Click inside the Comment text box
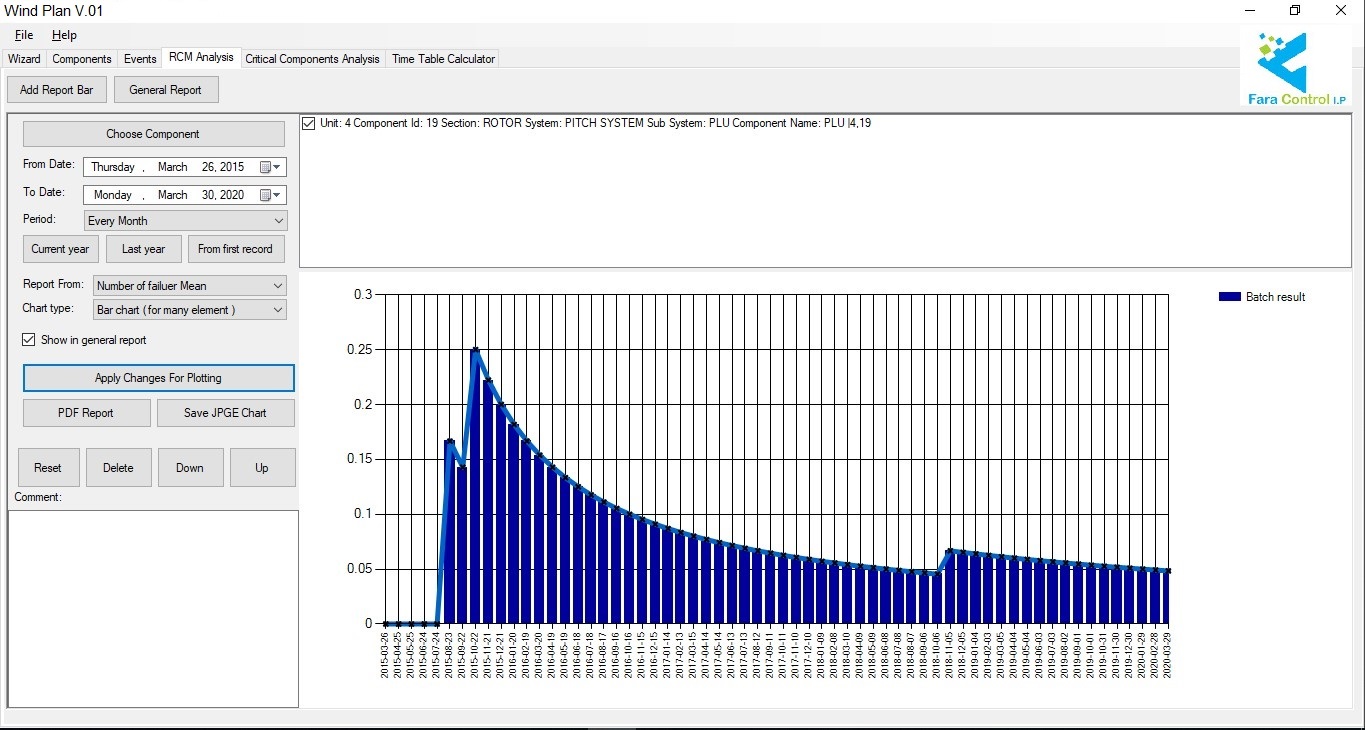Screen dimensions: 1365x730 [153, 608]
